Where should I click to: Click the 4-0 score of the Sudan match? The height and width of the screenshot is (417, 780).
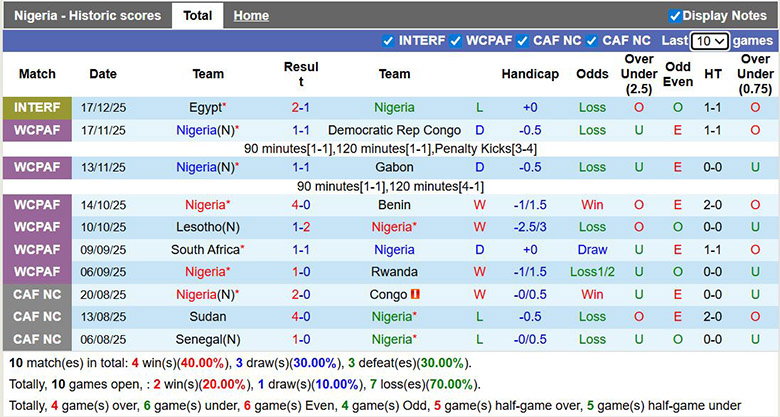pos(300,317)
